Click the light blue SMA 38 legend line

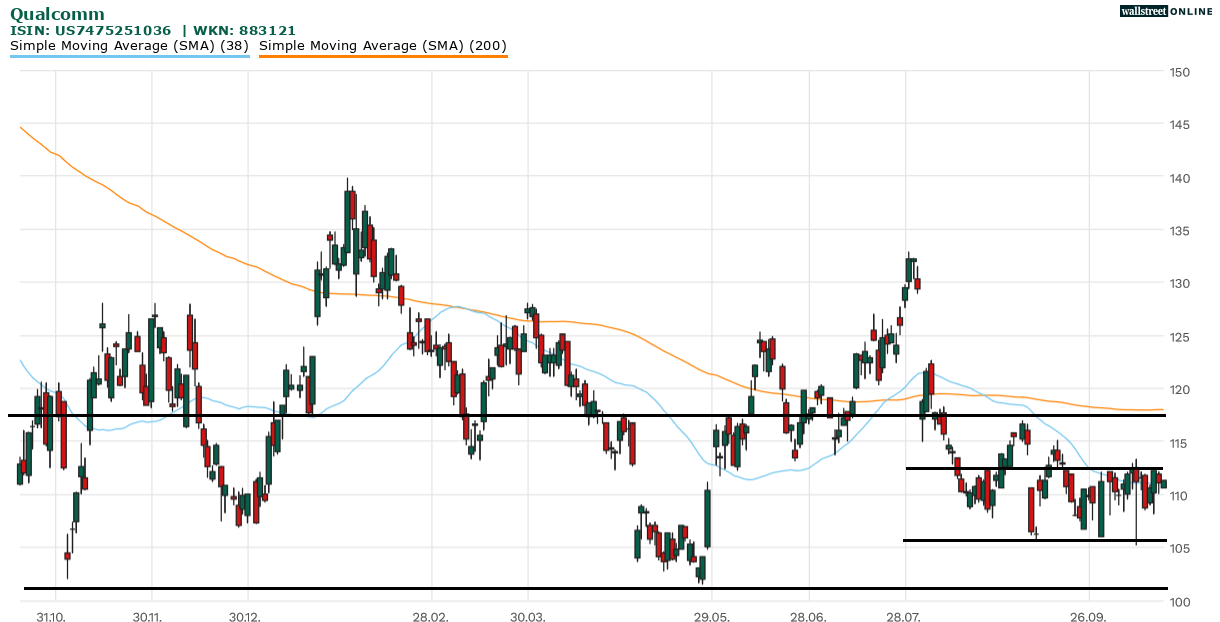[x=129, y=57]
